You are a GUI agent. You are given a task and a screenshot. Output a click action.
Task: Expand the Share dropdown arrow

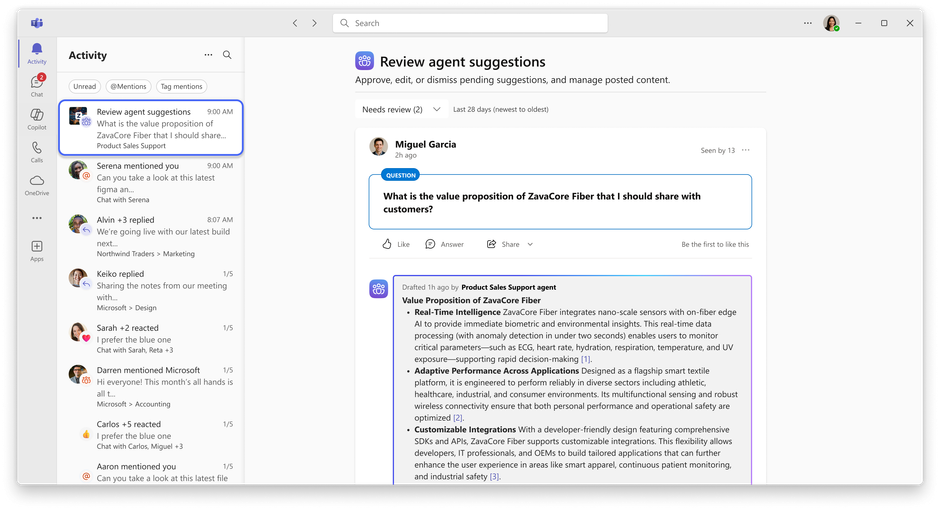(530, 244)
